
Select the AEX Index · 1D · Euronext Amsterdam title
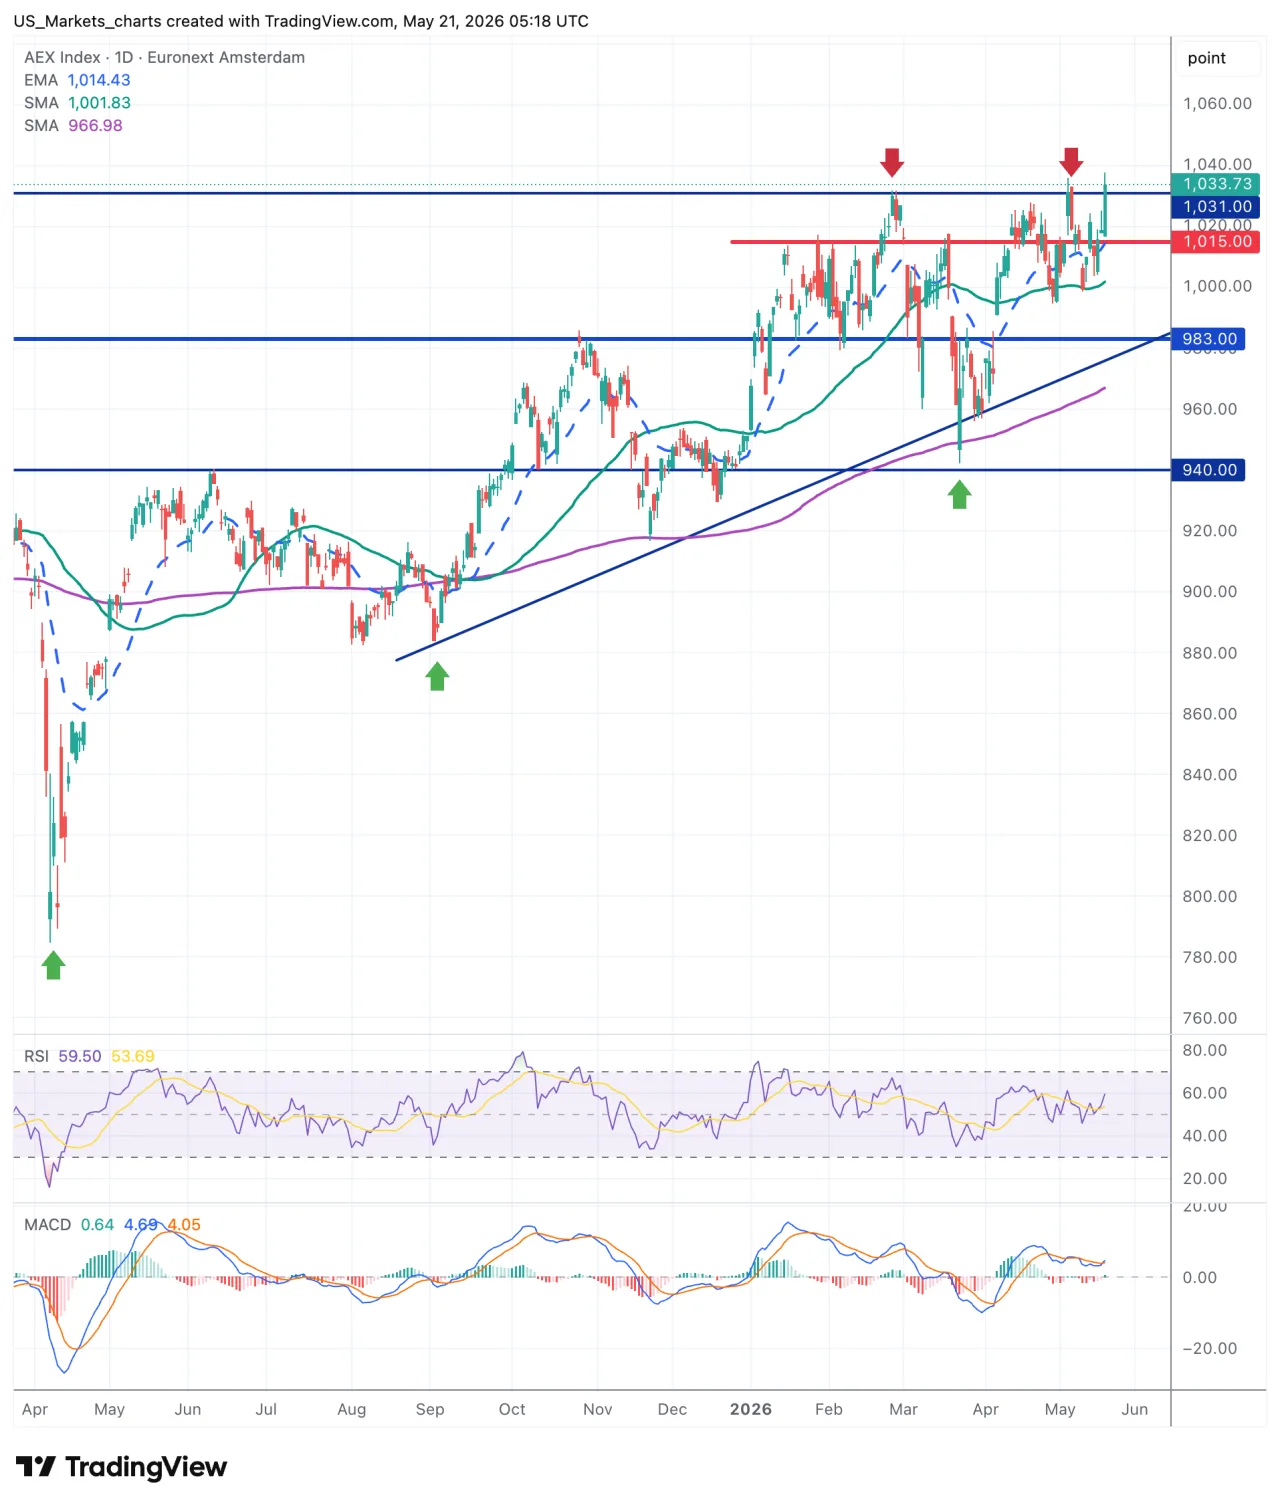pos(165,57)
